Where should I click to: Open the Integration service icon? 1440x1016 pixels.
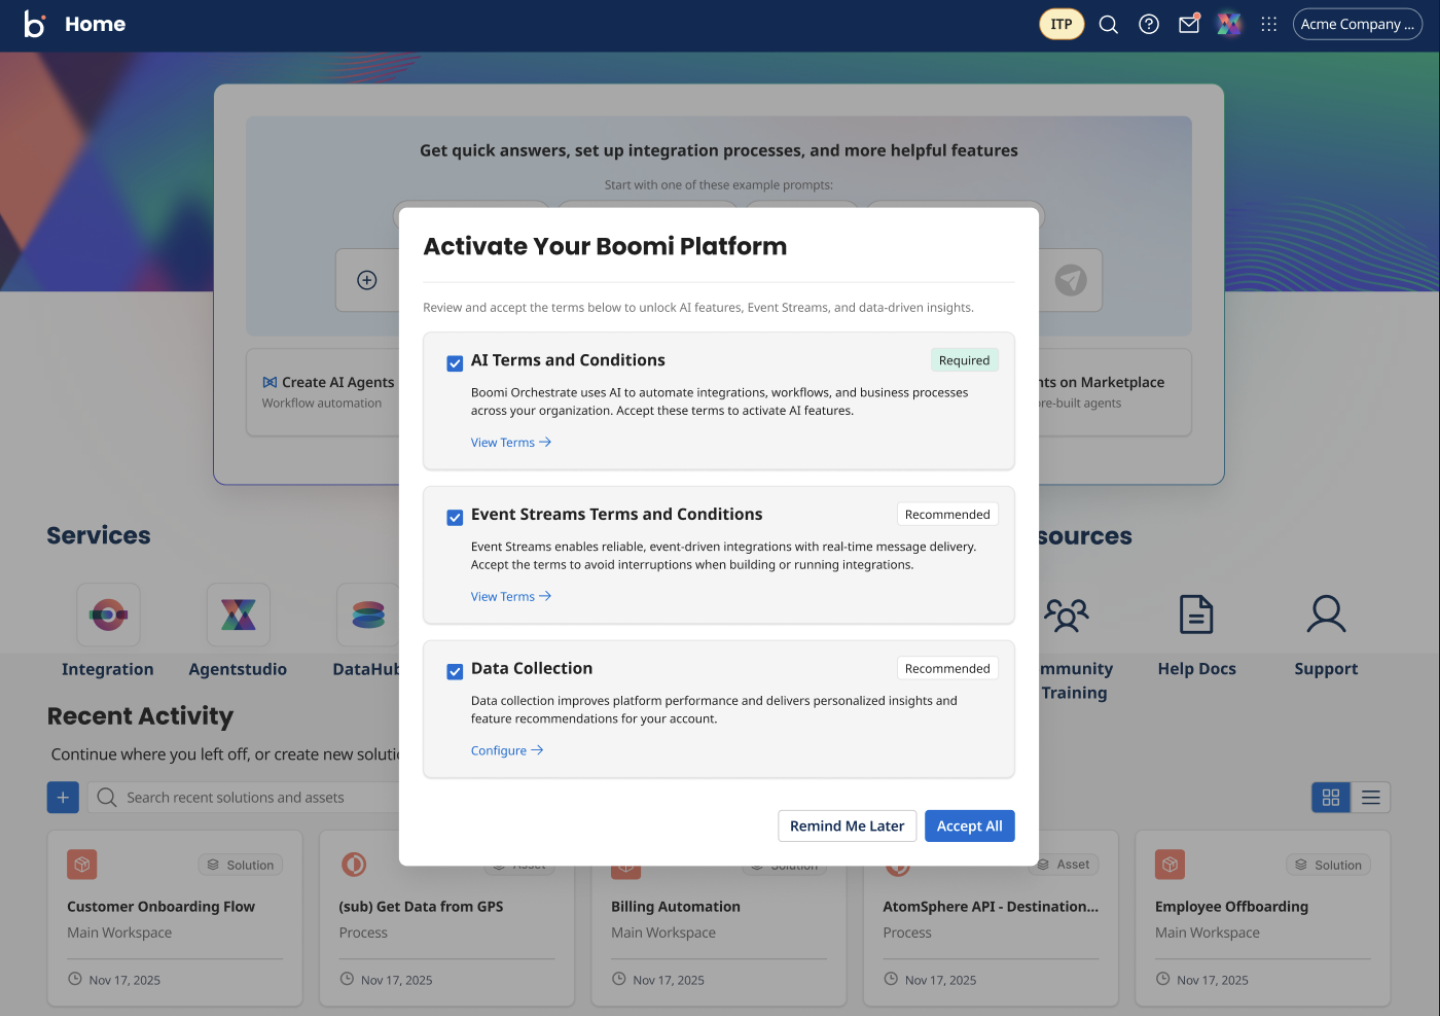tap(108, 614)
